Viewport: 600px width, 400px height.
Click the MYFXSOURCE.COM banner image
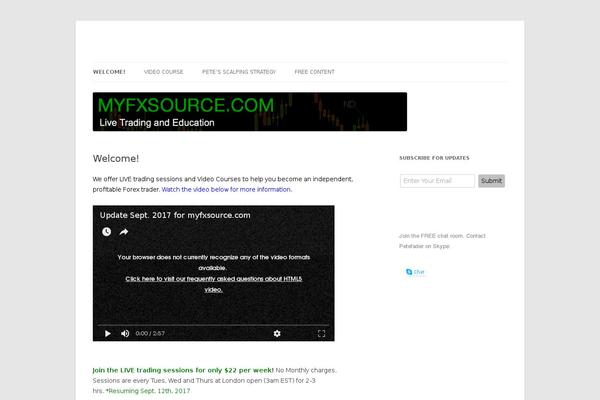[250, 112]
